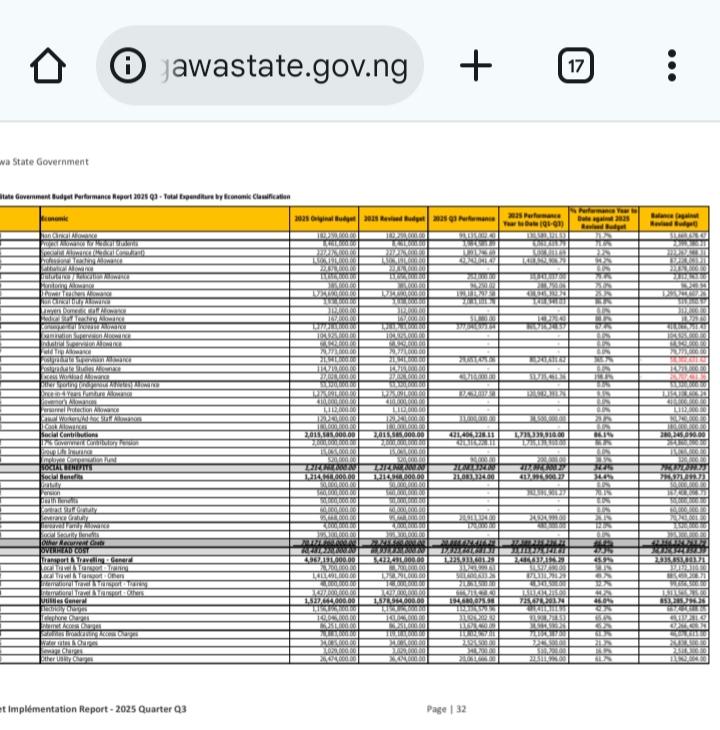720x730 pixels.
Task: Tap the jawastate.gov.ng address bar
Action: (288, 66)
